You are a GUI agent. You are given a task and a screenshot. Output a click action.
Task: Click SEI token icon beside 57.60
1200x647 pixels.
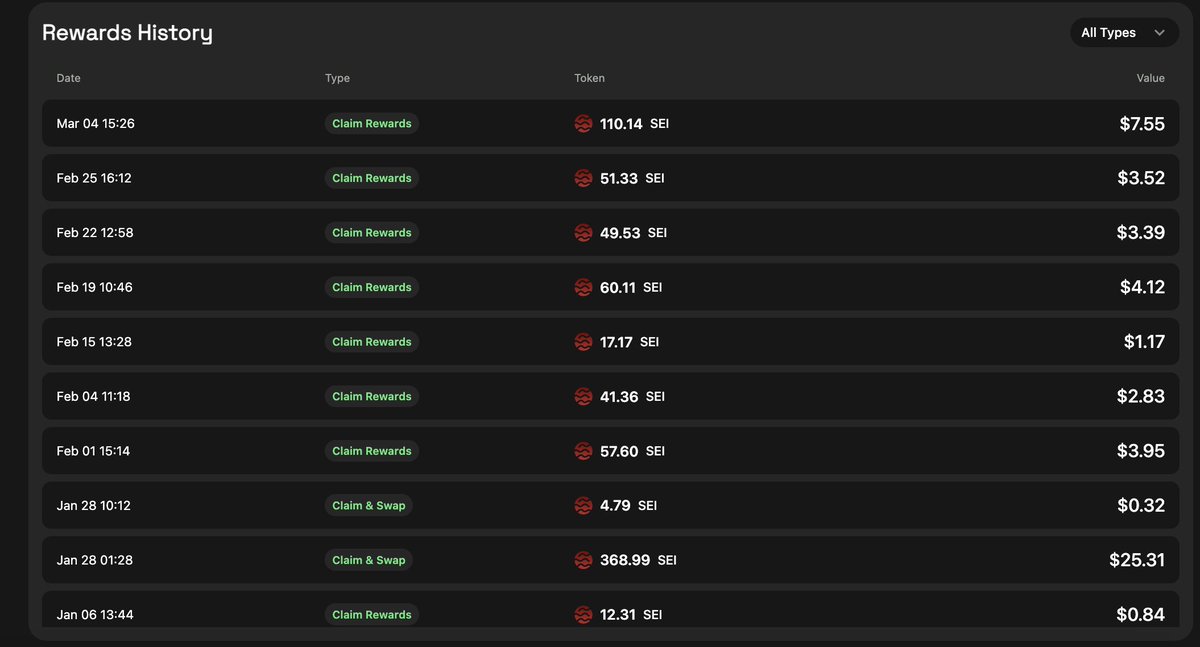pos(584,451)
